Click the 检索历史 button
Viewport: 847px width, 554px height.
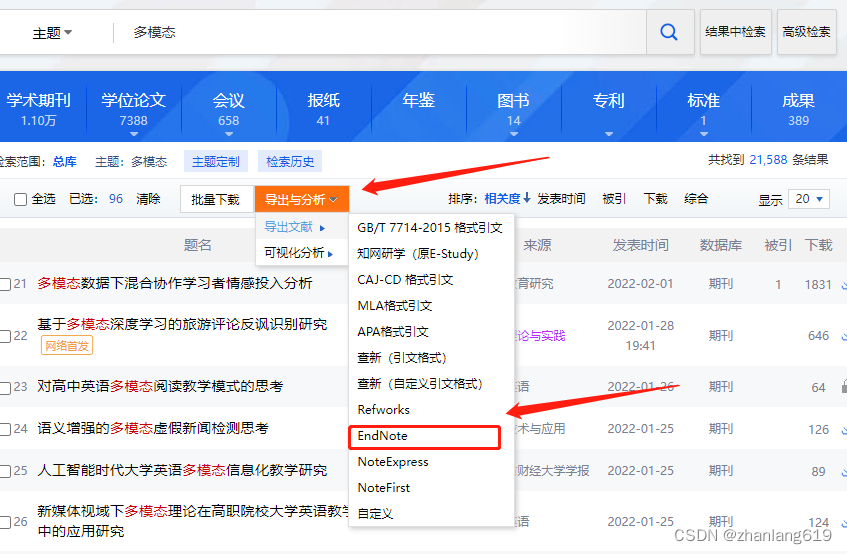click(x=290, y=161)
